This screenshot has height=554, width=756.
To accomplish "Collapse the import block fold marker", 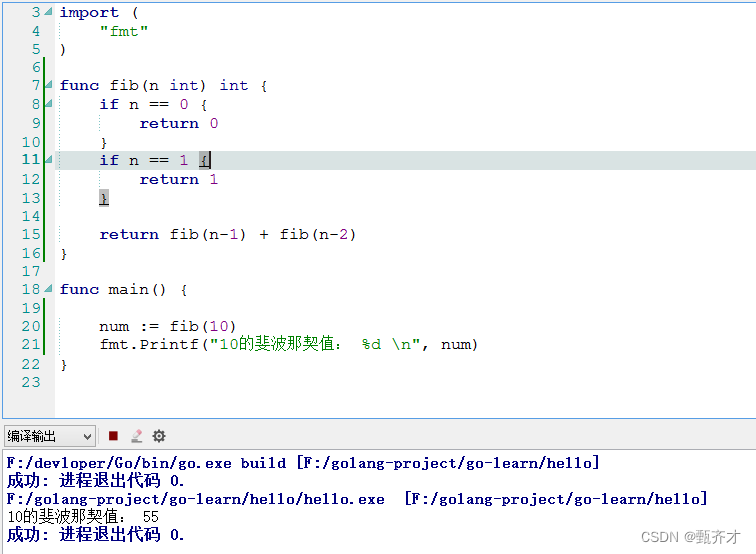I will (x=48, y=12).
